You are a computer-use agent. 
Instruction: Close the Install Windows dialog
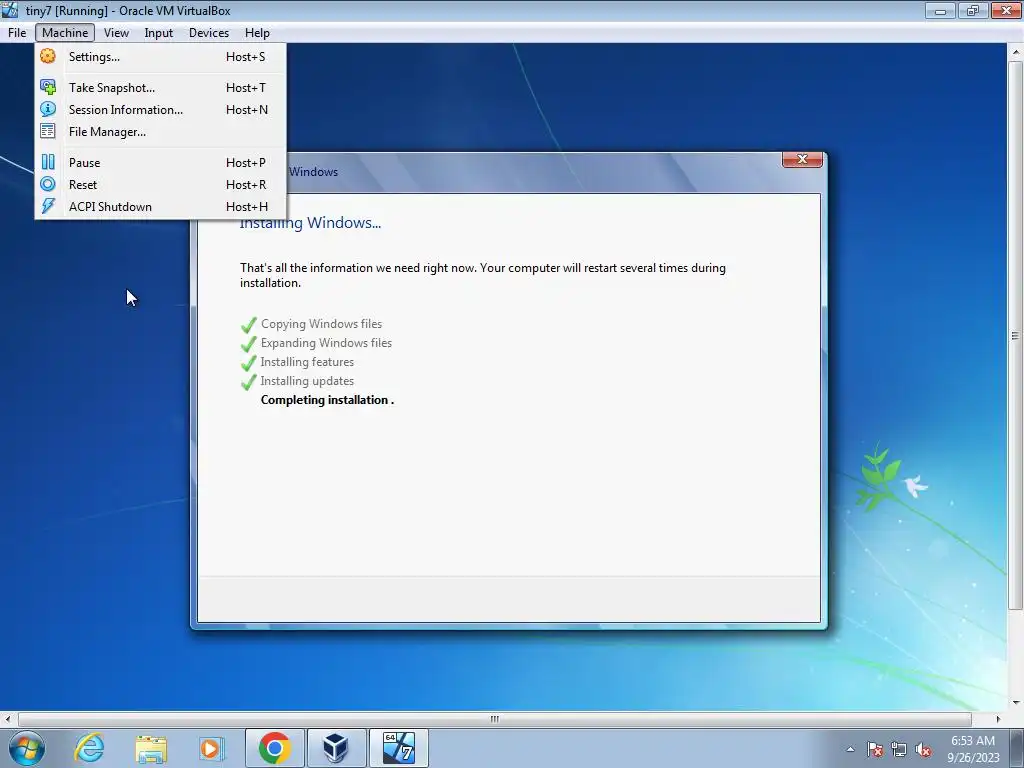click(802, 159)
